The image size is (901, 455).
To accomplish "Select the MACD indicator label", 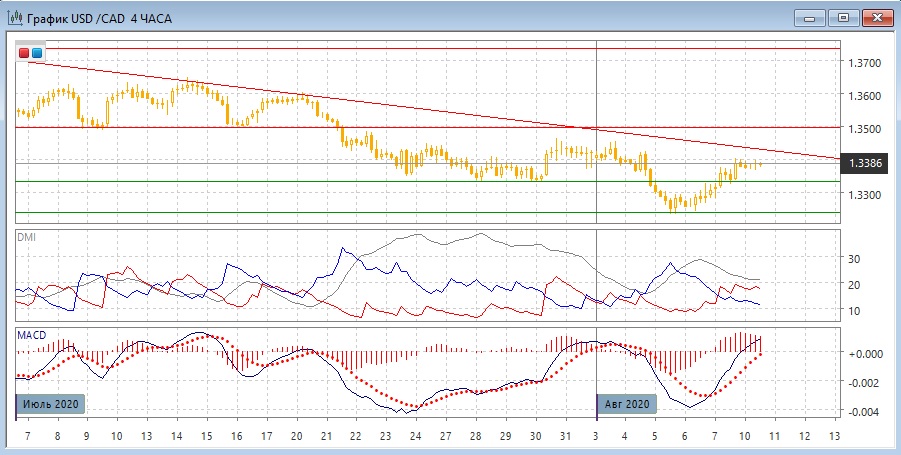I will coord(30,334).
